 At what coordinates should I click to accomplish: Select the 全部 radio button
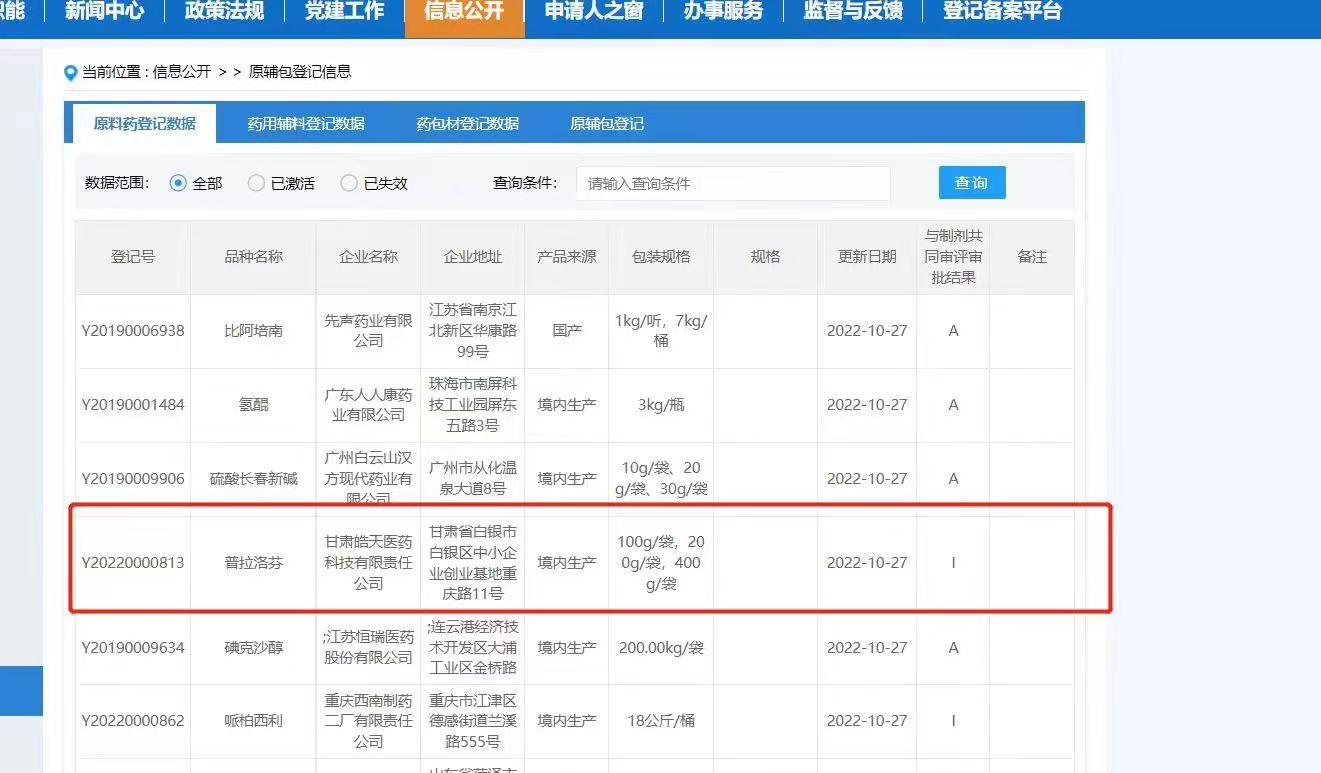(x=179, y=183)
